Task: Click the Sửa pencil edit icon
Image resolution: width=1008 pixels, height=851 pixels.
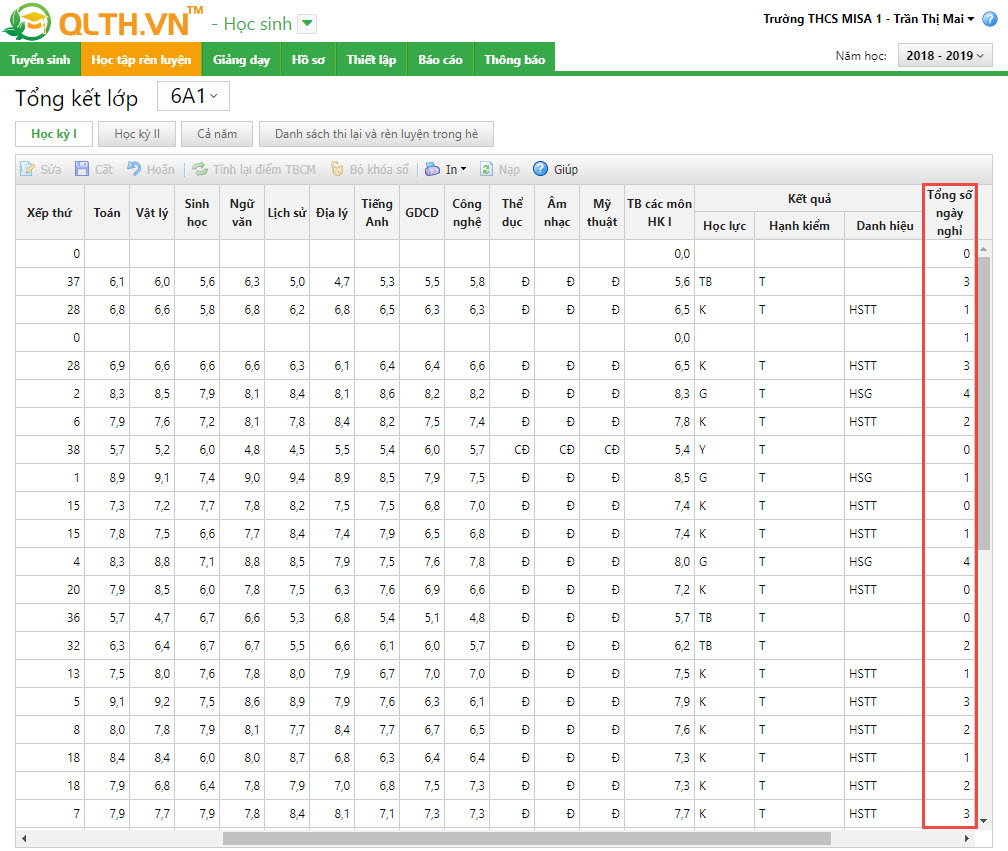Action: (28, 169)
